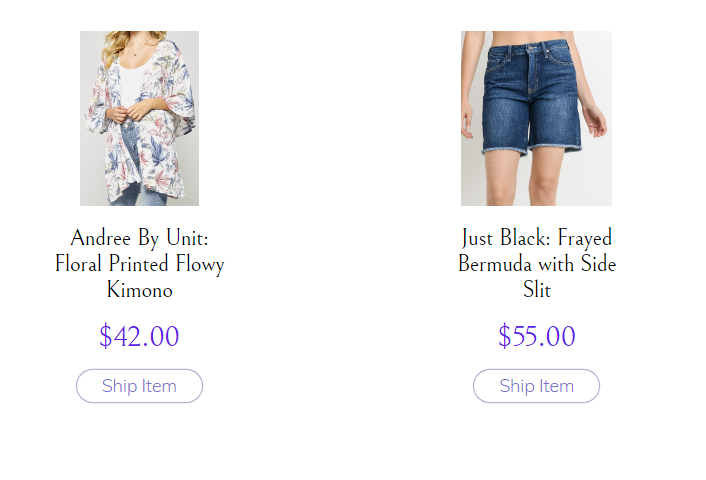Screen dimensions: 706x480
Task: Click the kimono's purple price label
Action: pos(139,336)
